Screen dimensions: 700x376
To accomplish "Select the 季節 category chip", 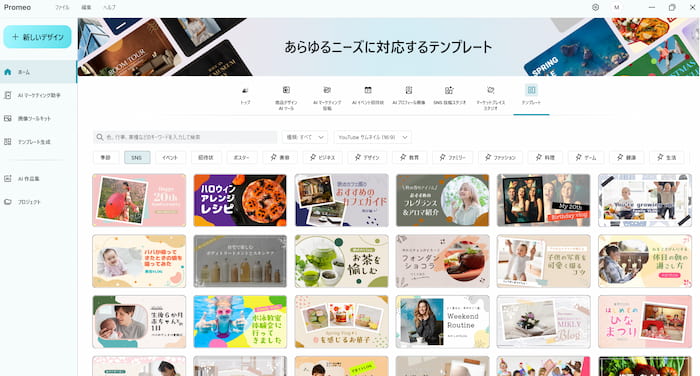I will pyautogui.click(x=105, y=158).
